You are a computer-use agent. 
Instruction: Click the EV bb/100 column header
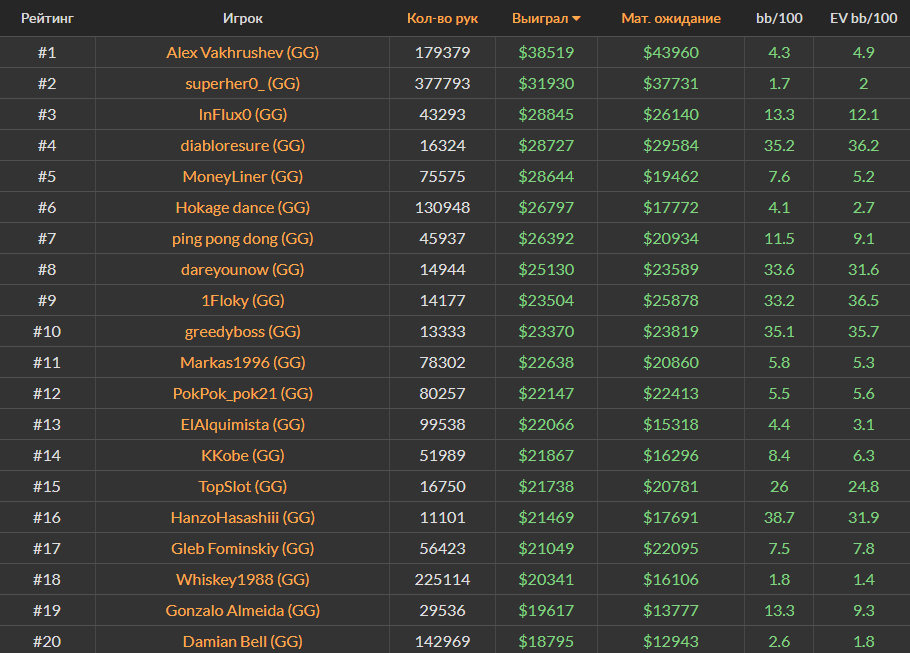[863, 18]
